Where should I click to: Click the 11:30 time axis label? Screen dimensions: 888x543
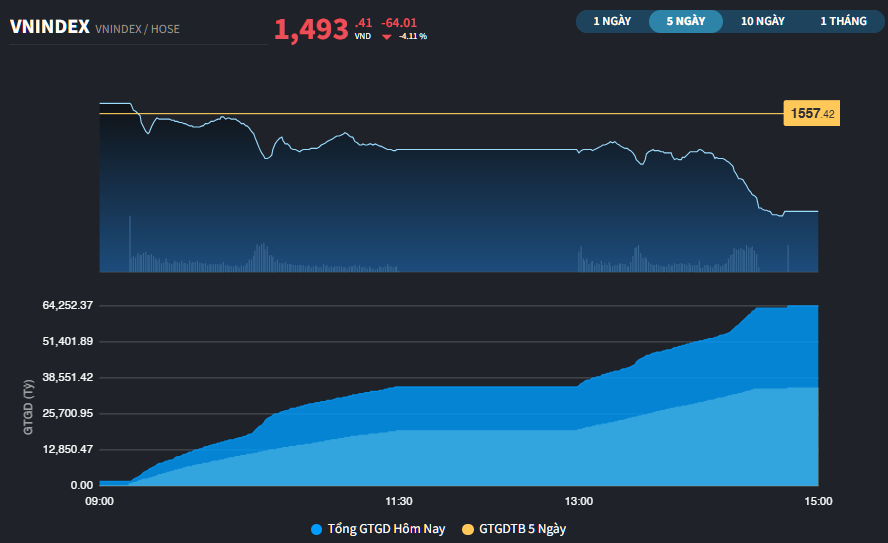coord(399,501)
